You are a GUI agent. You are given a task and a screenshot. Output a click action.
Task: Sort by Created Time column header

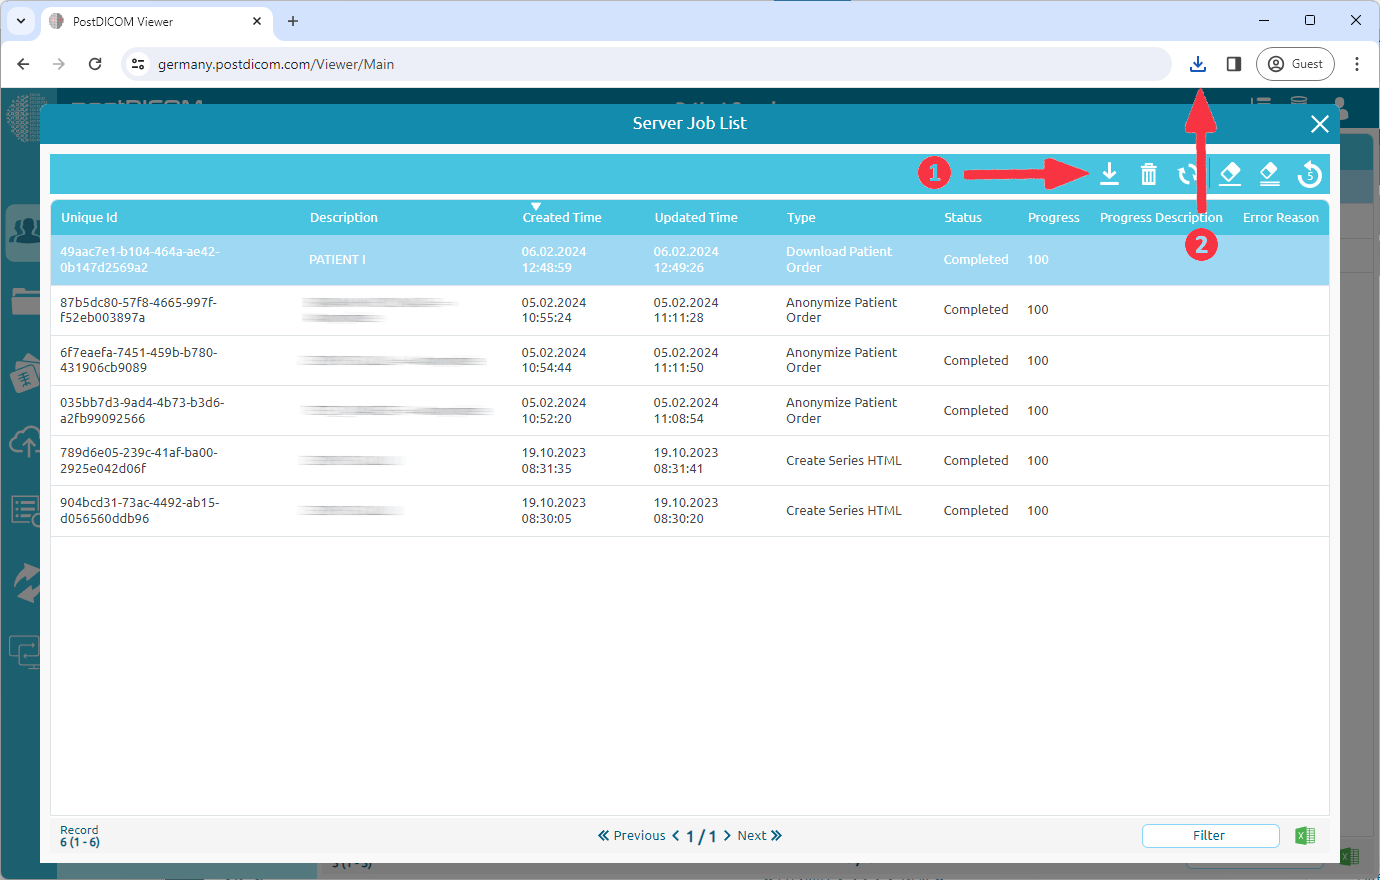tap(561, 217)
